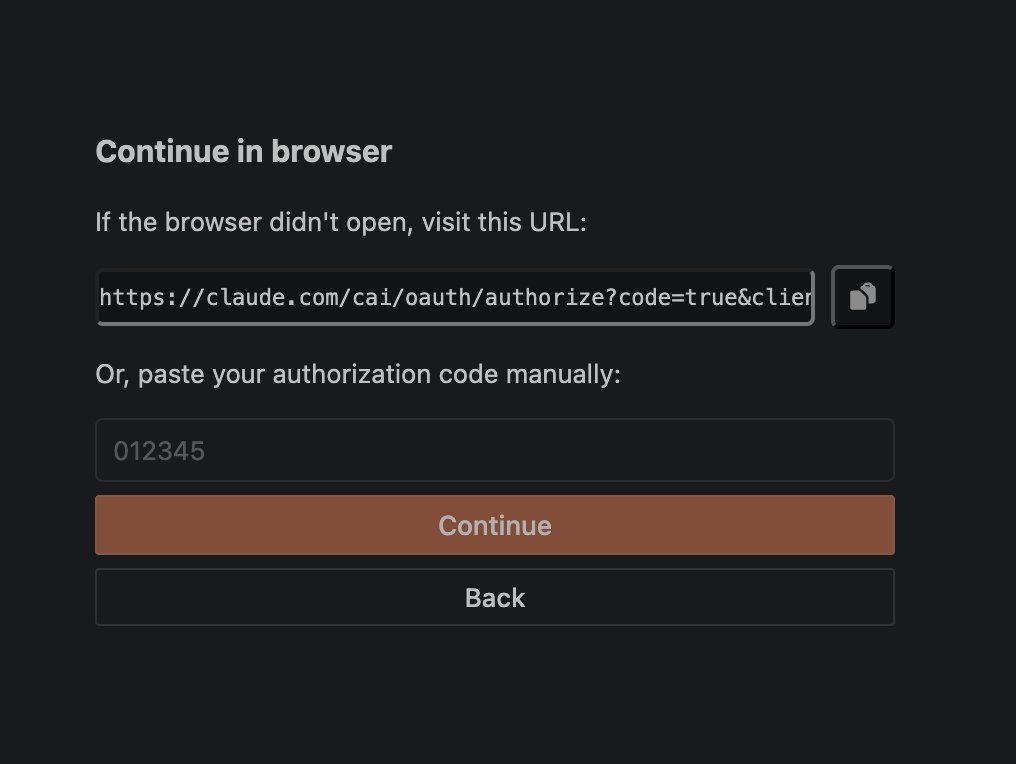Click the orange Continue button
Viewport: 1016px width, 764px height.
tap(495, 525)
